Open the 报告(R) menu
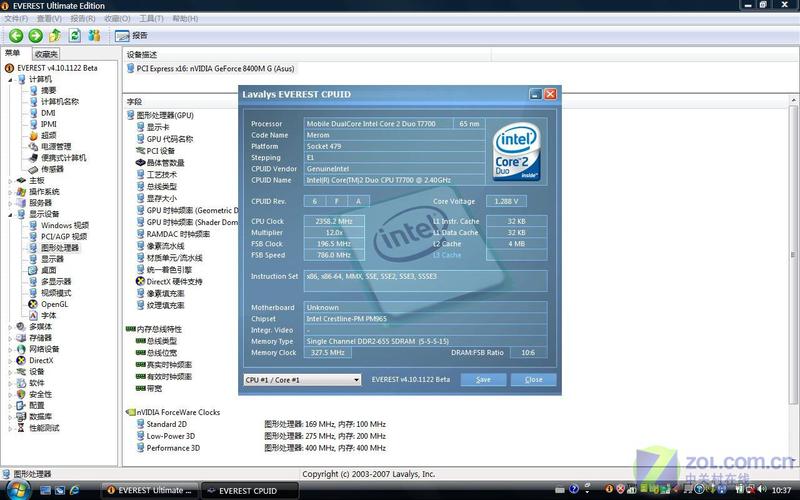This screenshot has height=500, width=800. (83, 18)
